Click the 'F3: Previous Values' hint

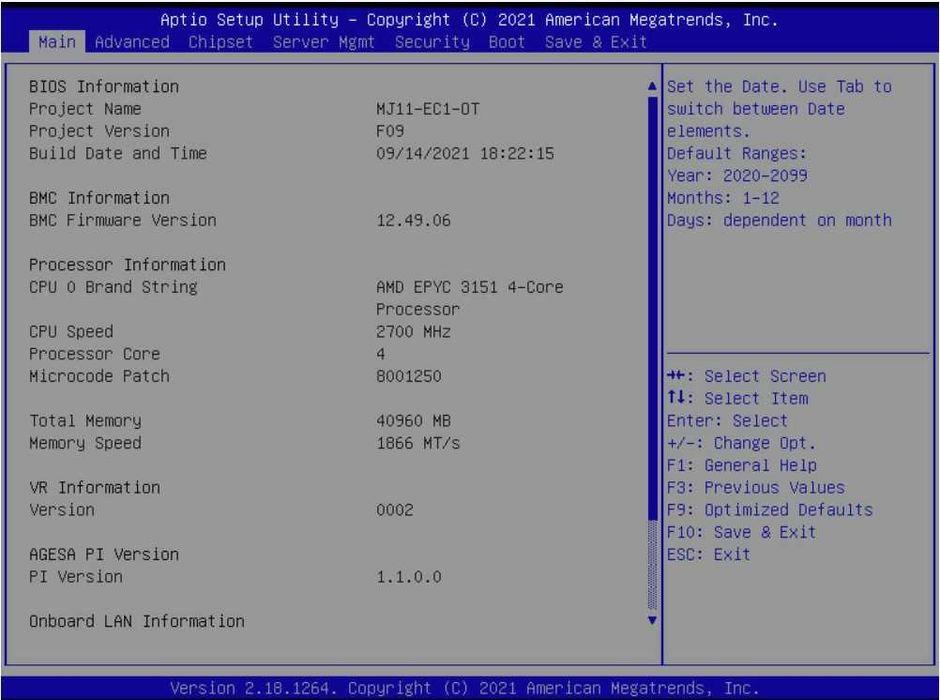point(755,487)
